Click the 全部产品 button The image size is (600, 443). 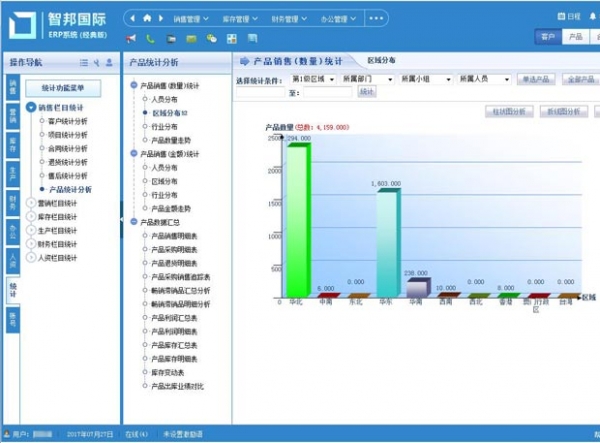pyautogui.click(x=581, y=79)
